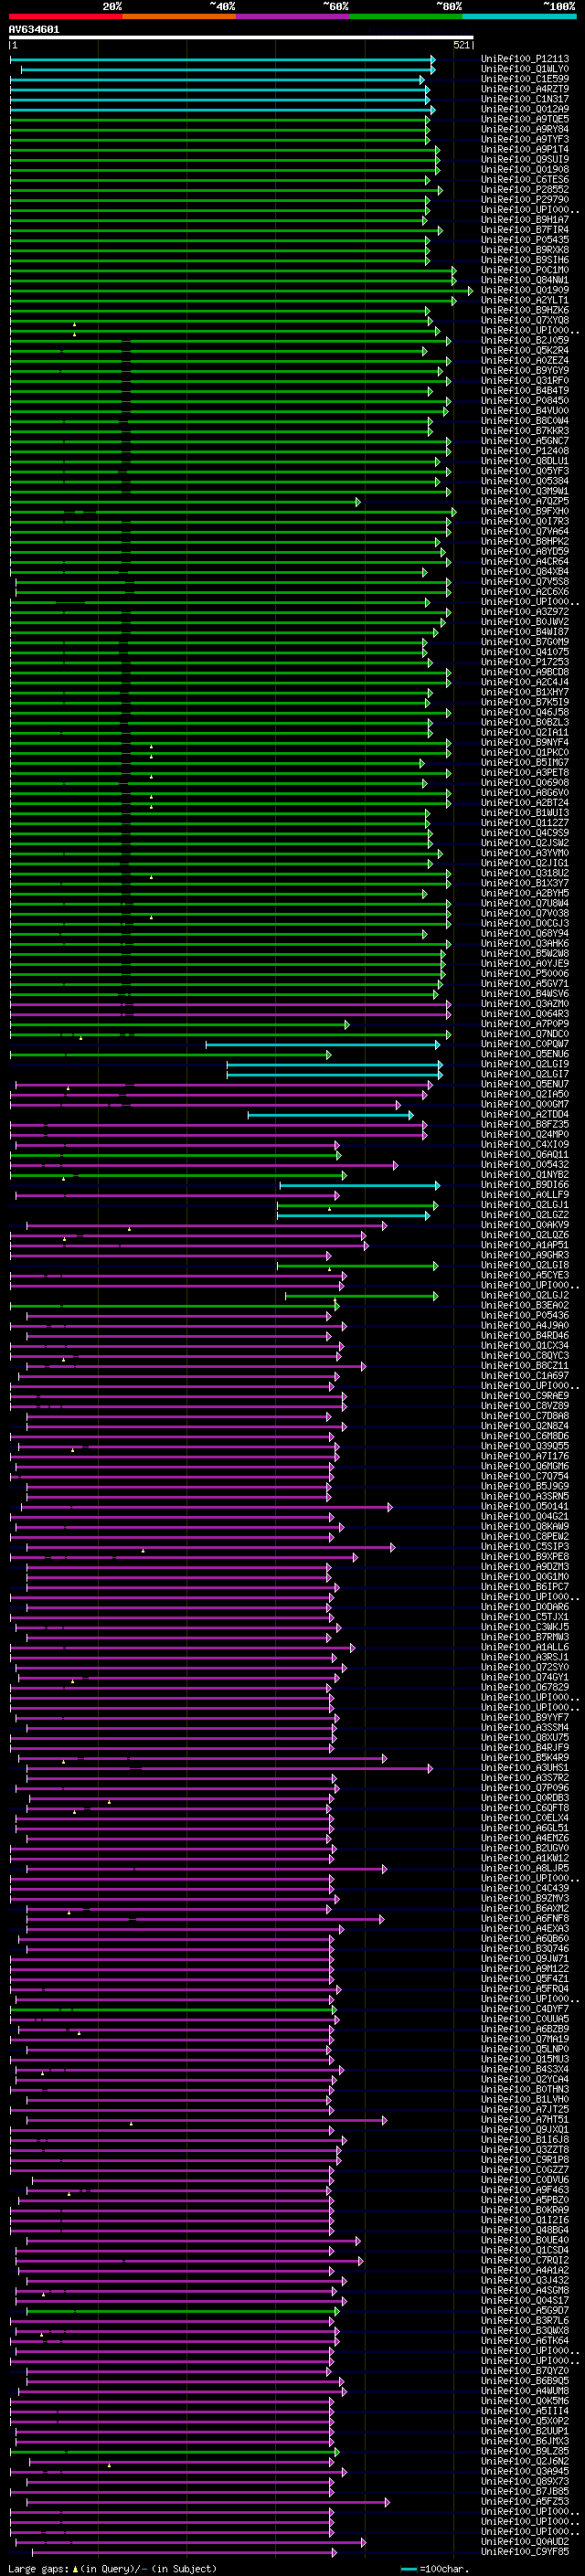Open hit UniRef100_P12113
This screenshot has width=585, height=2576.
(525, 59)
